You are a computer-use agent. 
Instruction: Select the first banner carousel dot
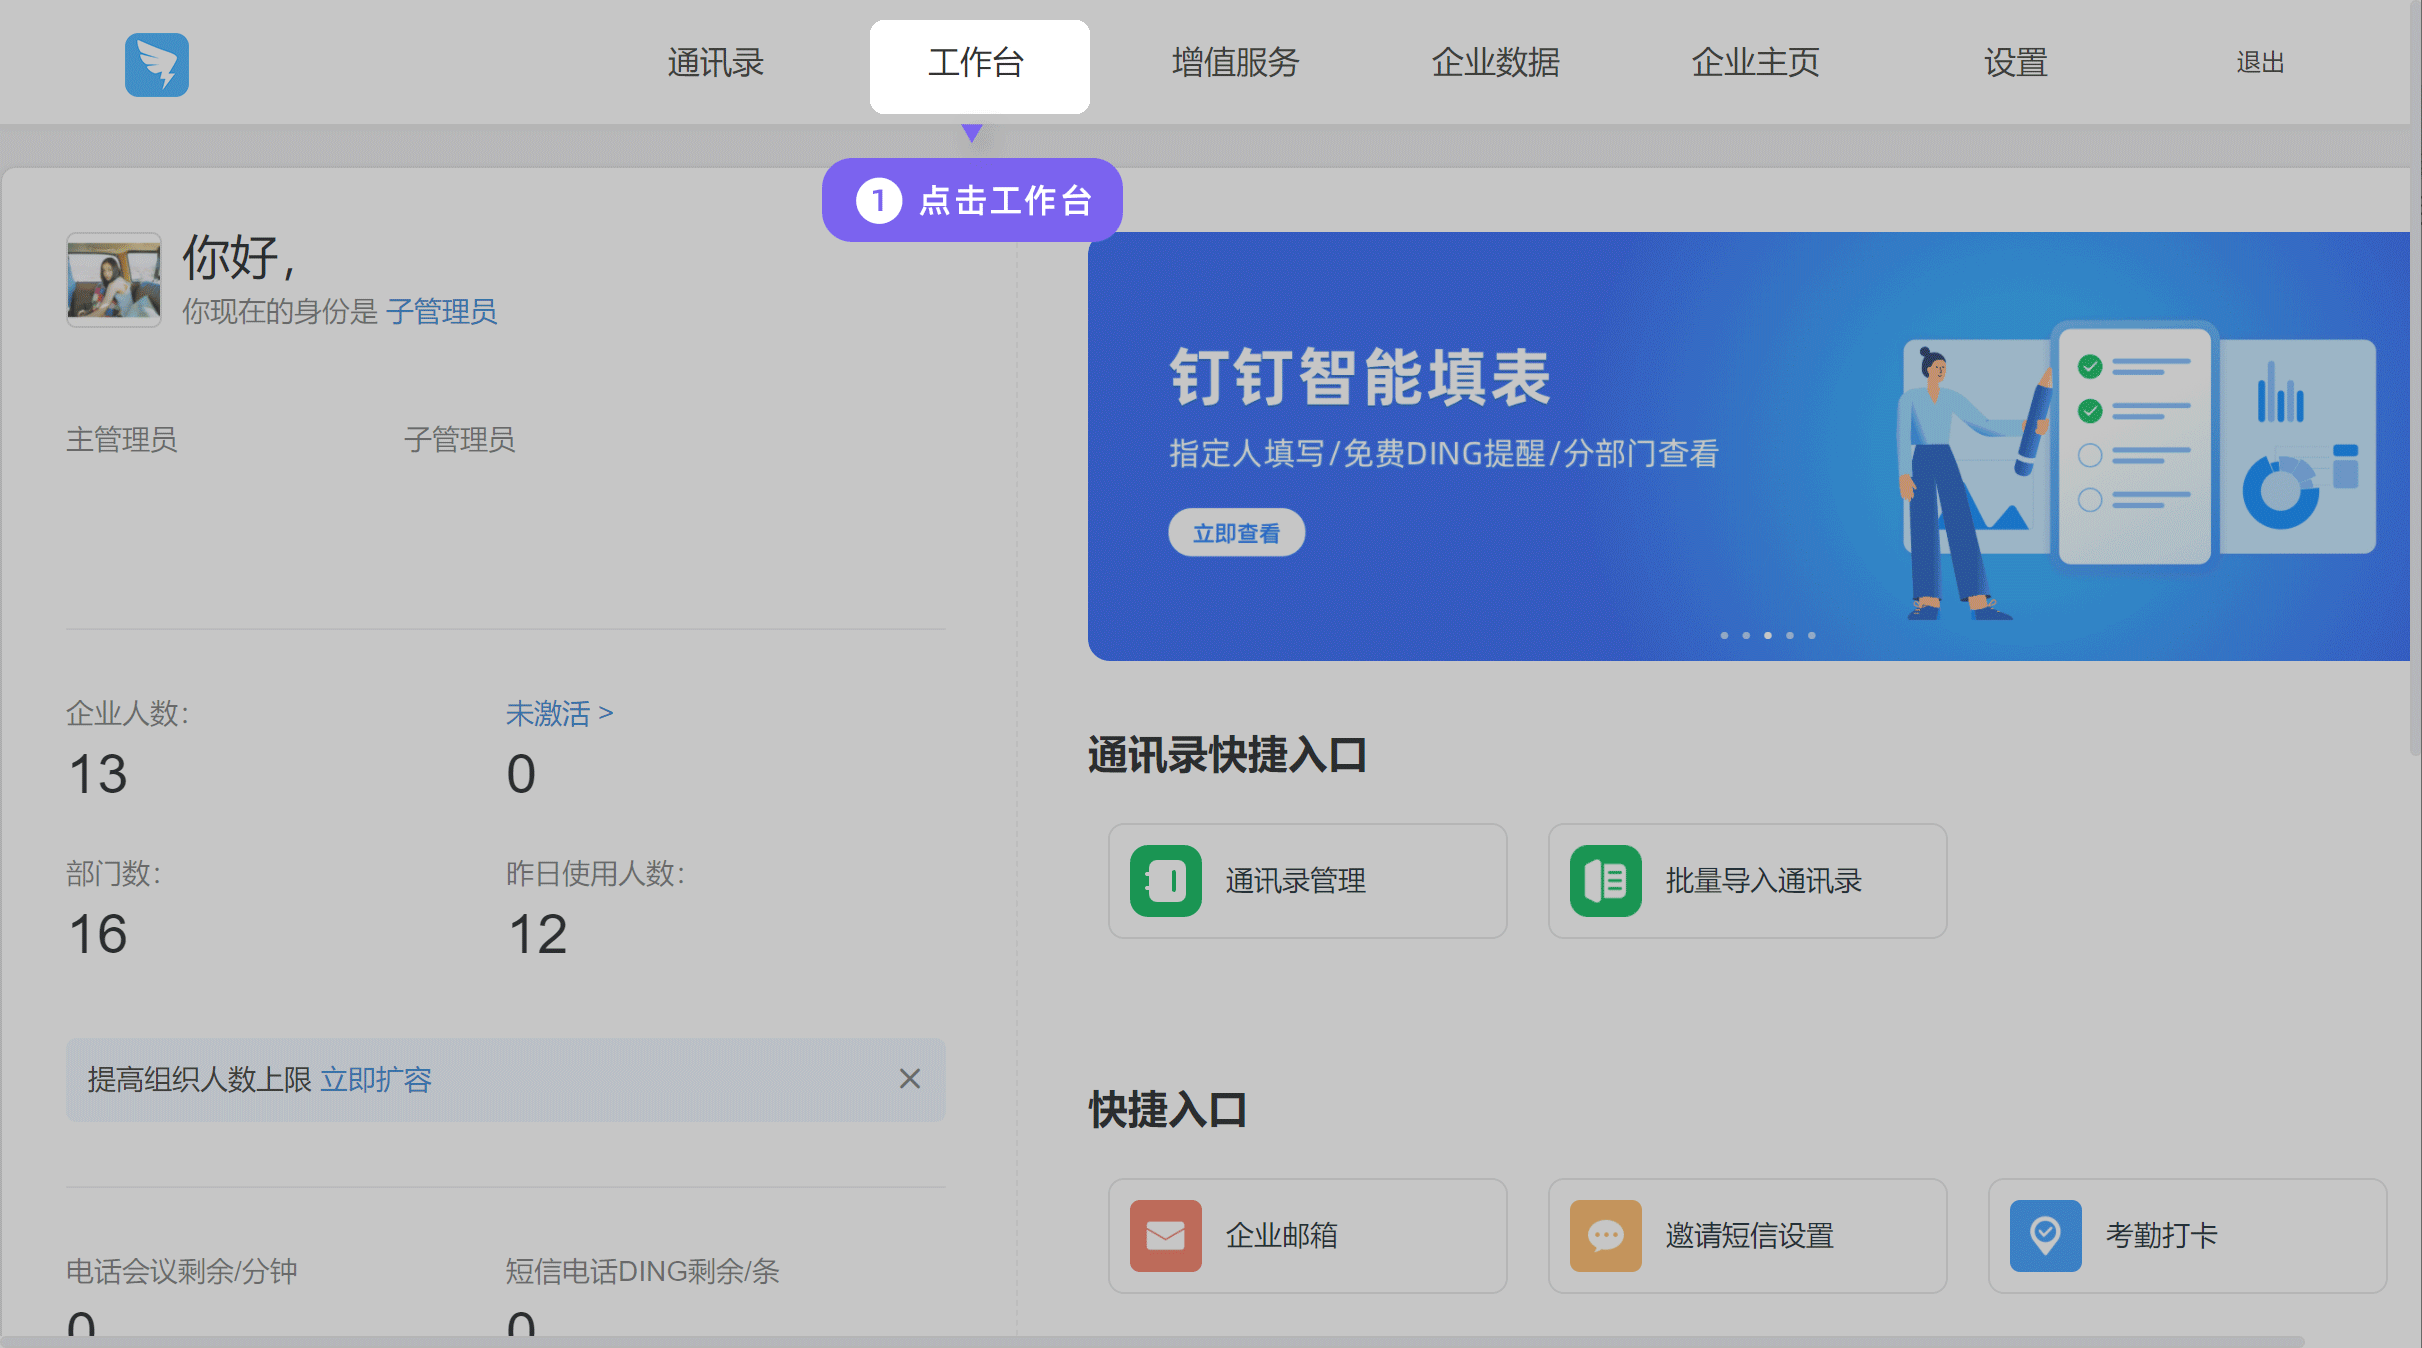point(1724,636)
